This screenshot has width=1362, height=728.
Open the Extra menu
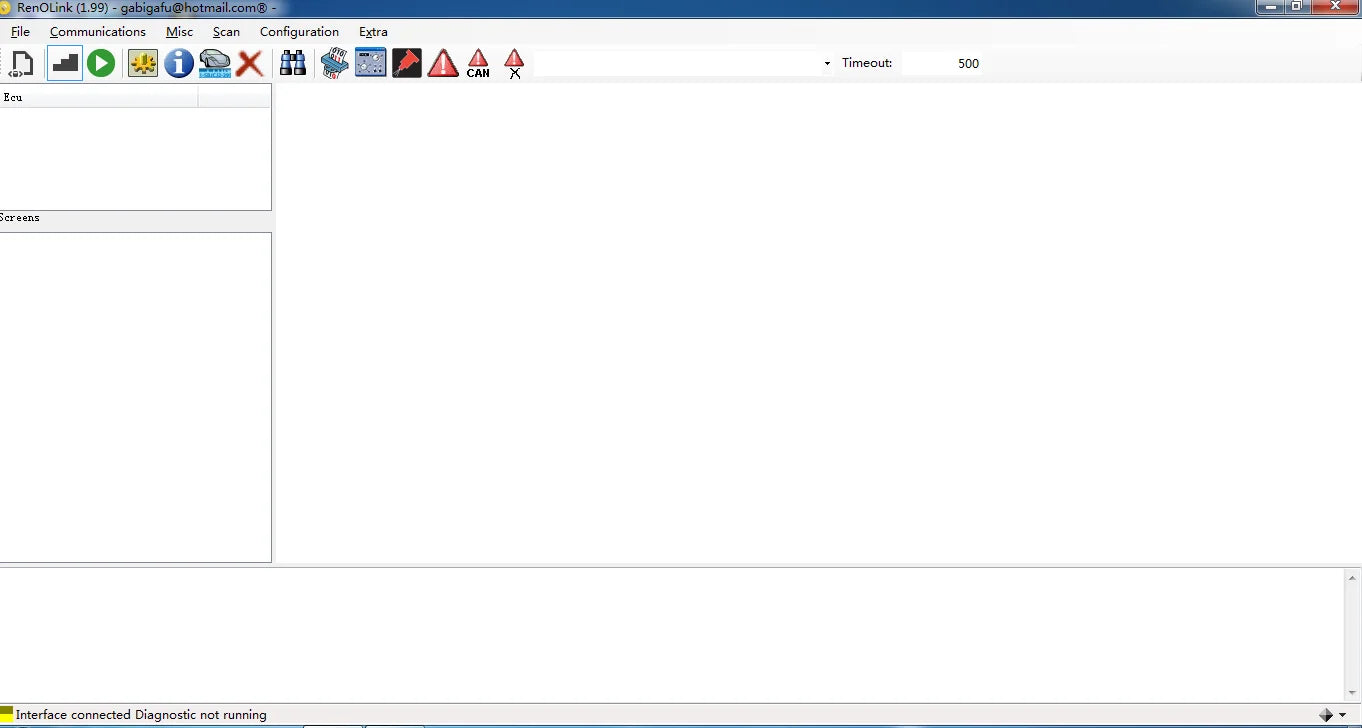(x=373, y=32)
